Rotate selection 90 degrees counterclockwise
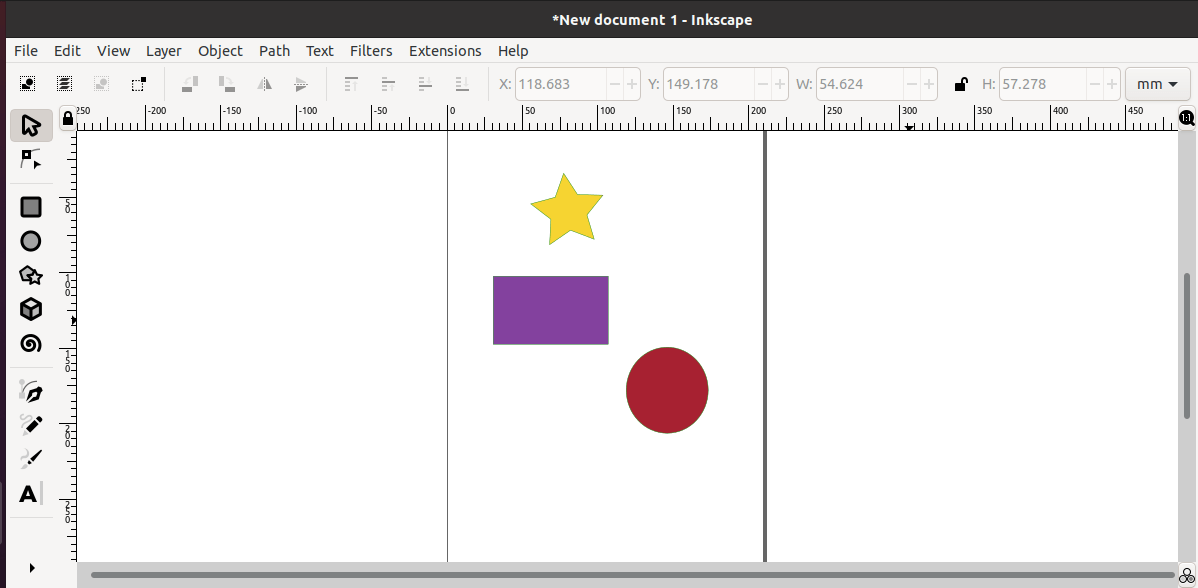Viewport: 1198px width, 588px height. point(189,84)
